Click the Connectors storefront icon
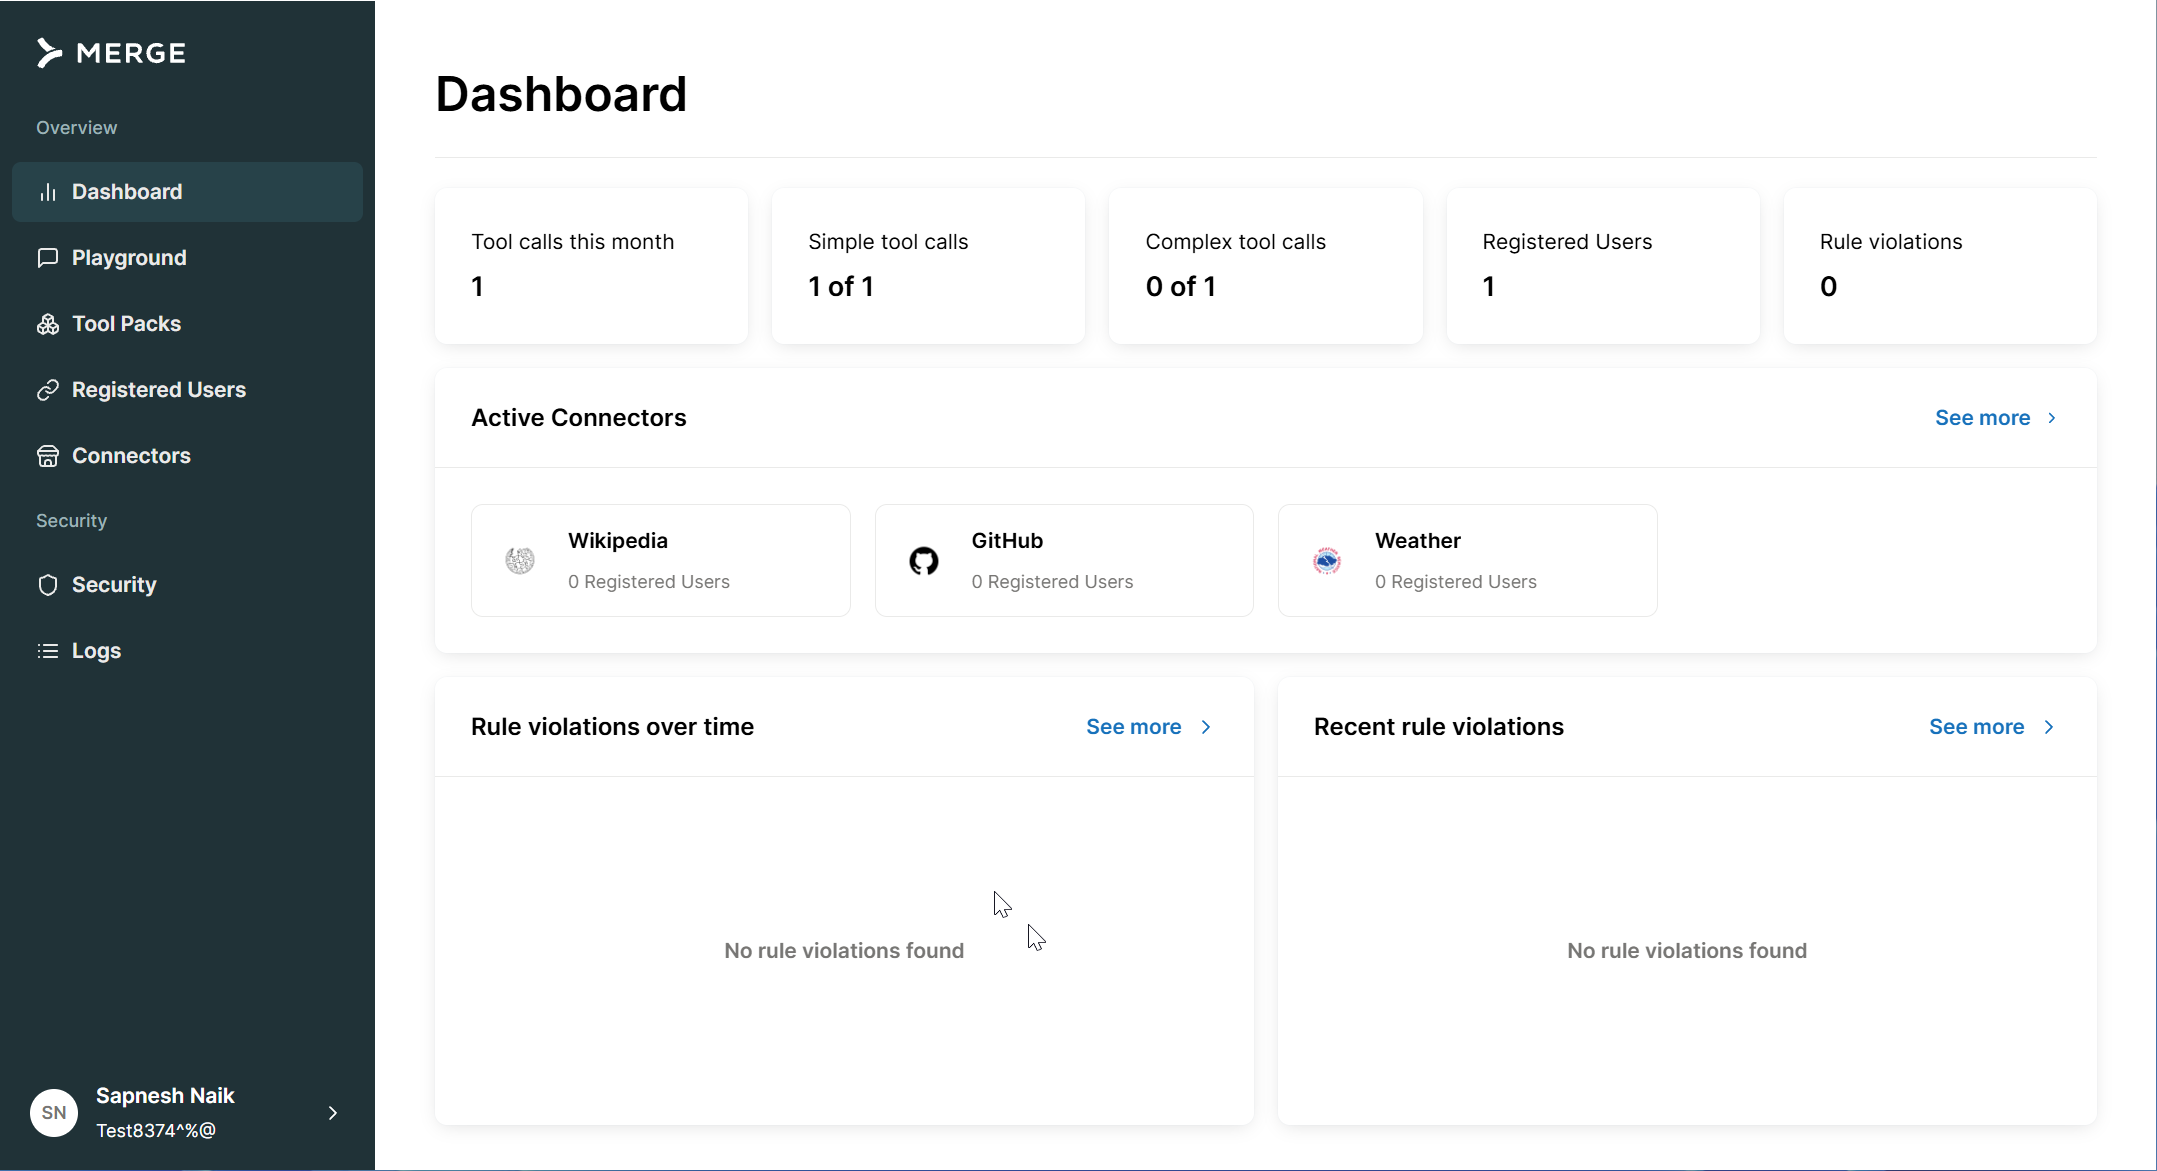The width and height of the screenshot is (2157, 1171). 48,456
